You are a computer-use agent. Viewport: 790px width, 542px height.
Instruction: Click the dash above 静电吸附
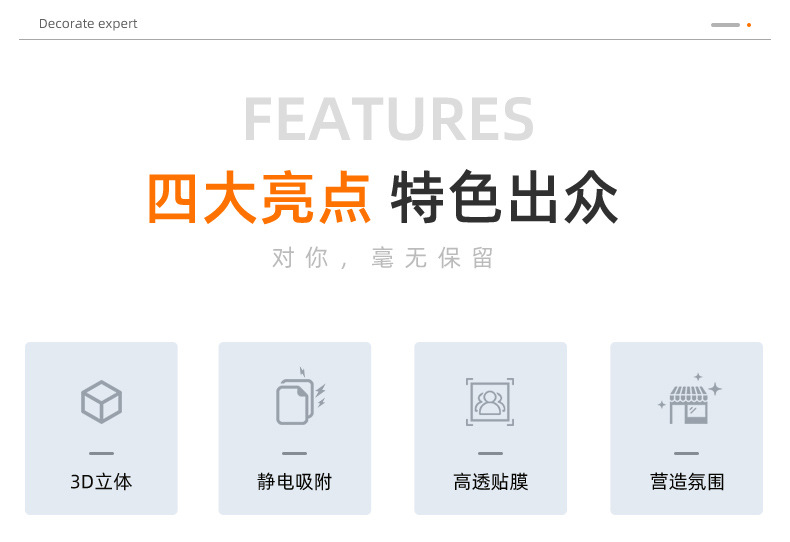[x=295, y=453]
